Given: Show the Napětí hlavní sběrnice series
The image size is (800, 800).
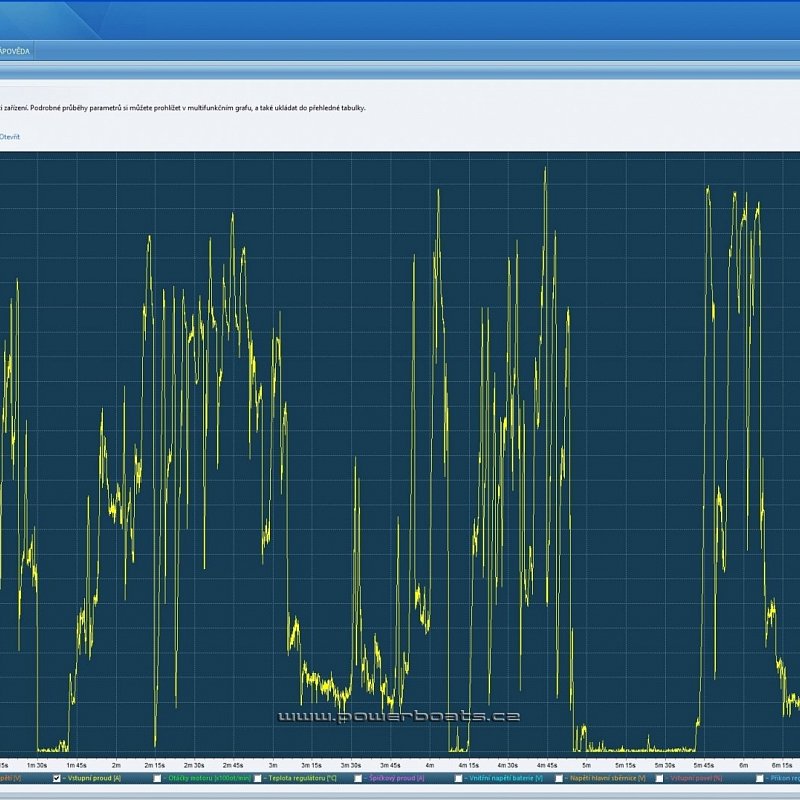Looking at the screenshot, I should click(560, 778).
